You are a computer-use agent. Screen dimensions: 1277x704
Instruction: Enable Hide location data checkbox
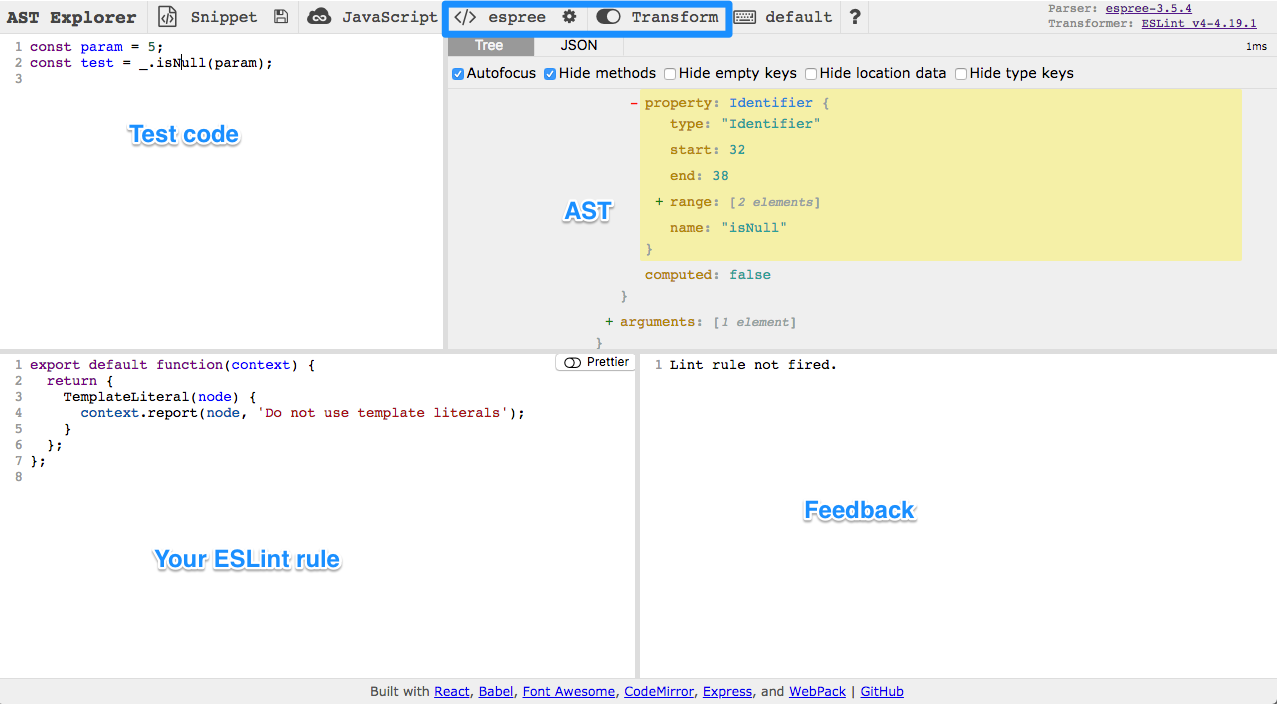point(811,73)
